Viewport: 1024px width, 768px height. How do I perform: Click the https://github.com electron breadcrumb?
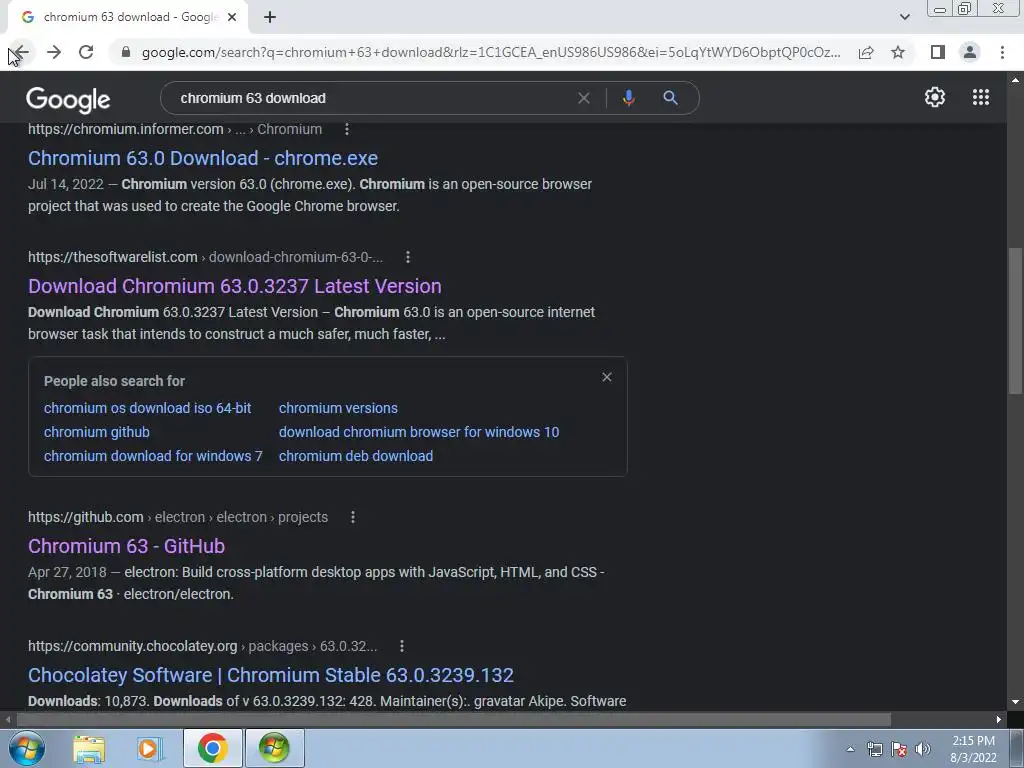(178, 517)
